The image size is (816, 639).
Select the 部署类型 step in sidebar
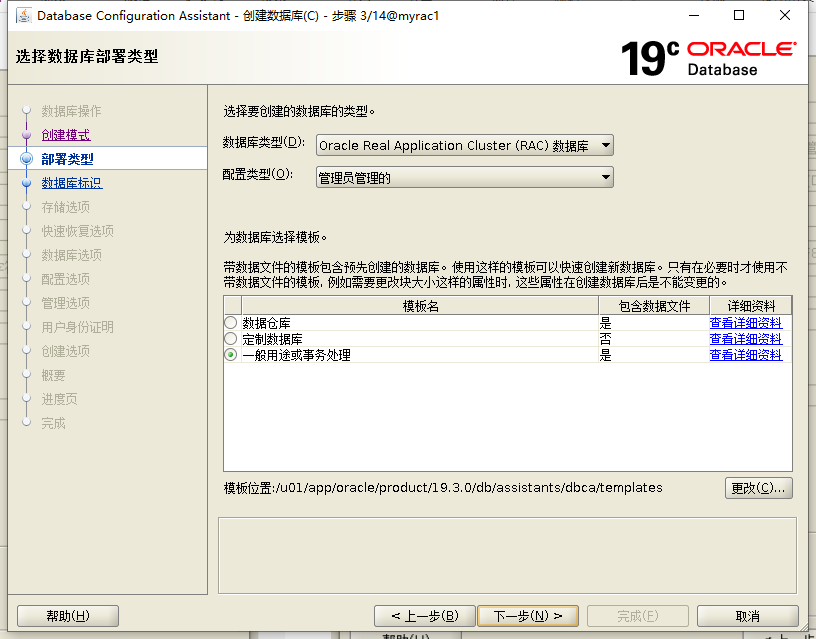pos(68,159)
